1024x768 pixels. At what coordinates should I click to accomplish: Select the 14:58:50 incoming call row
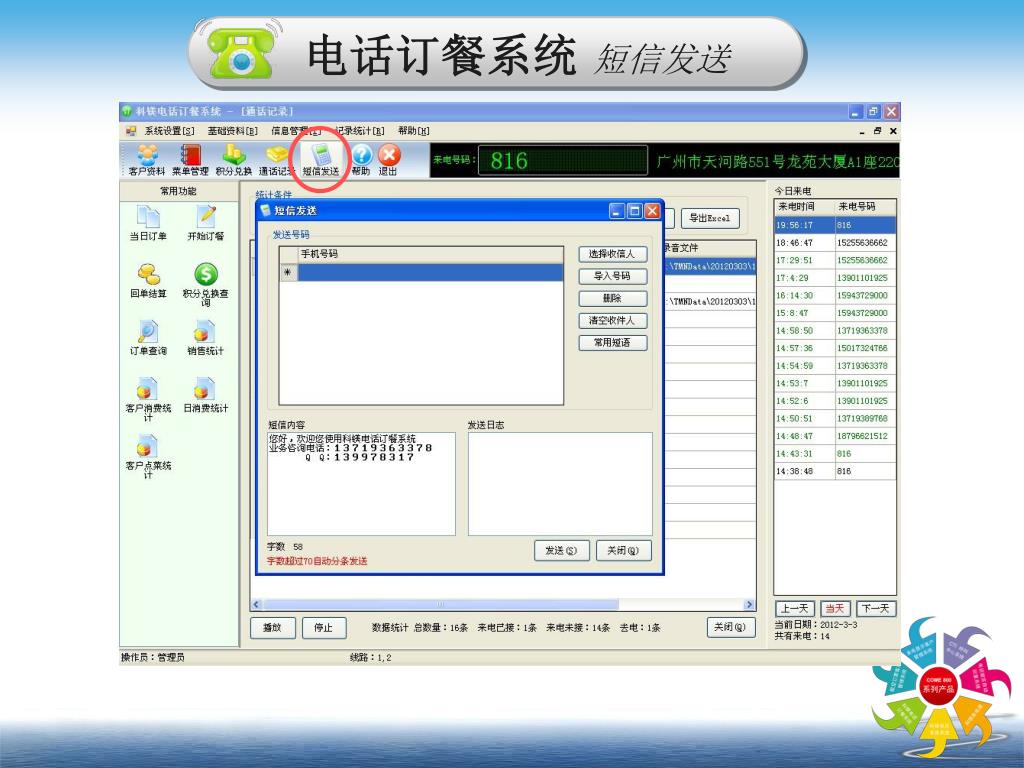[835, 331]
